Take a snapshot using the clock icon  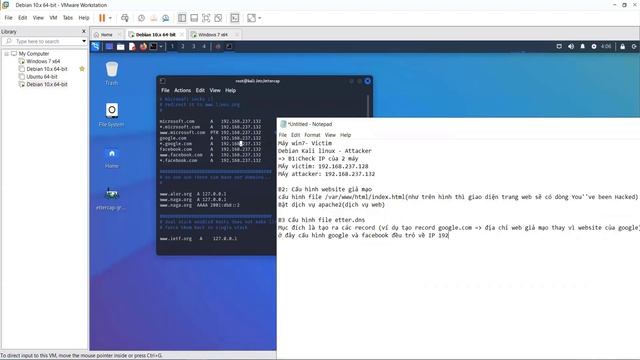coord(141,18)
